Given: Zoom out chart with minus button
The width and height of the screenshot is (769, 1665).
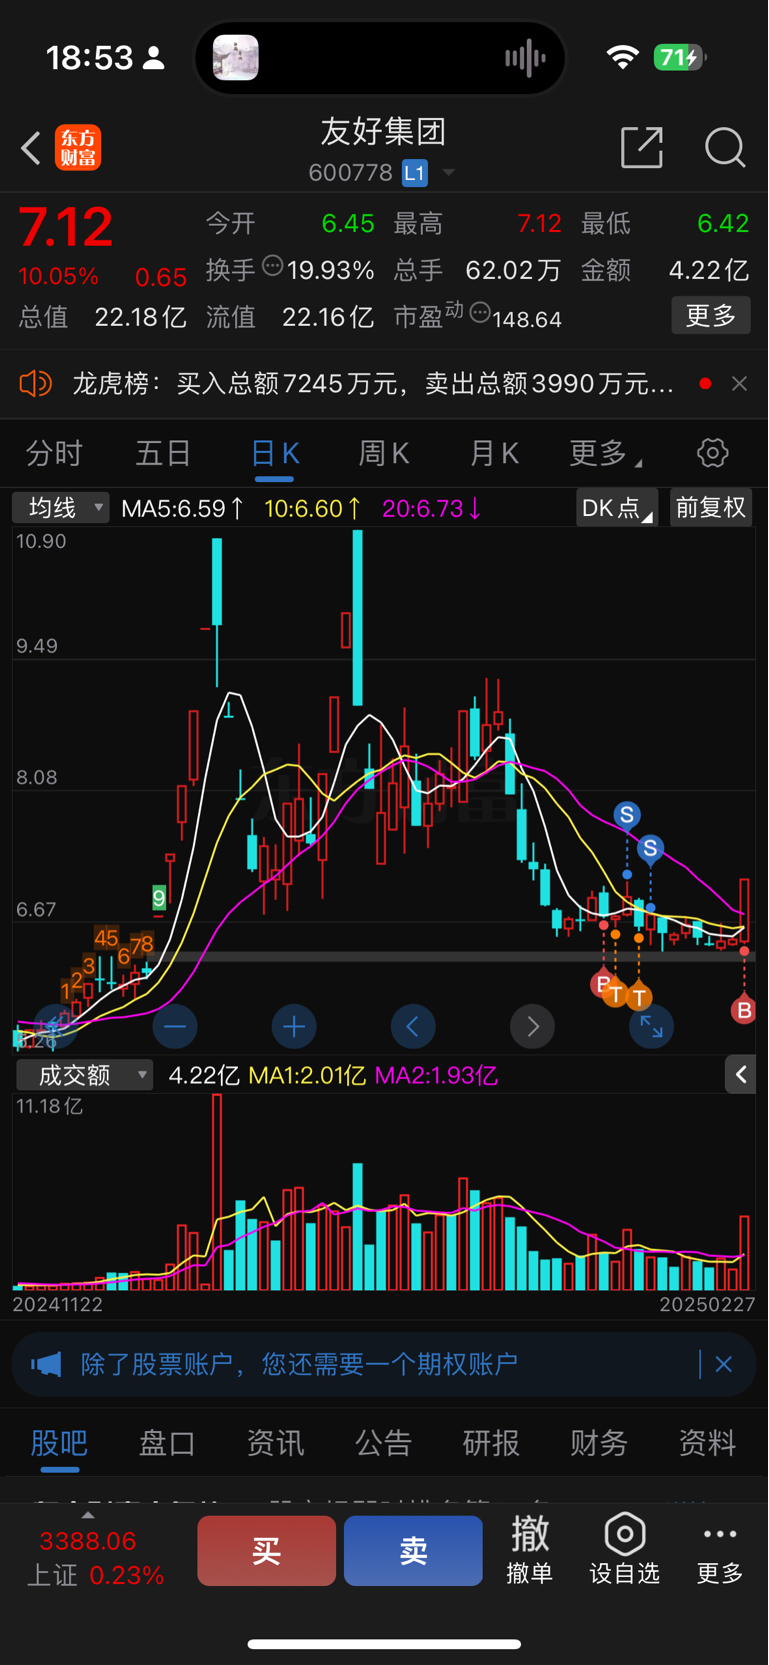Looking at the screenshot, I should [x=175, y=1026].
